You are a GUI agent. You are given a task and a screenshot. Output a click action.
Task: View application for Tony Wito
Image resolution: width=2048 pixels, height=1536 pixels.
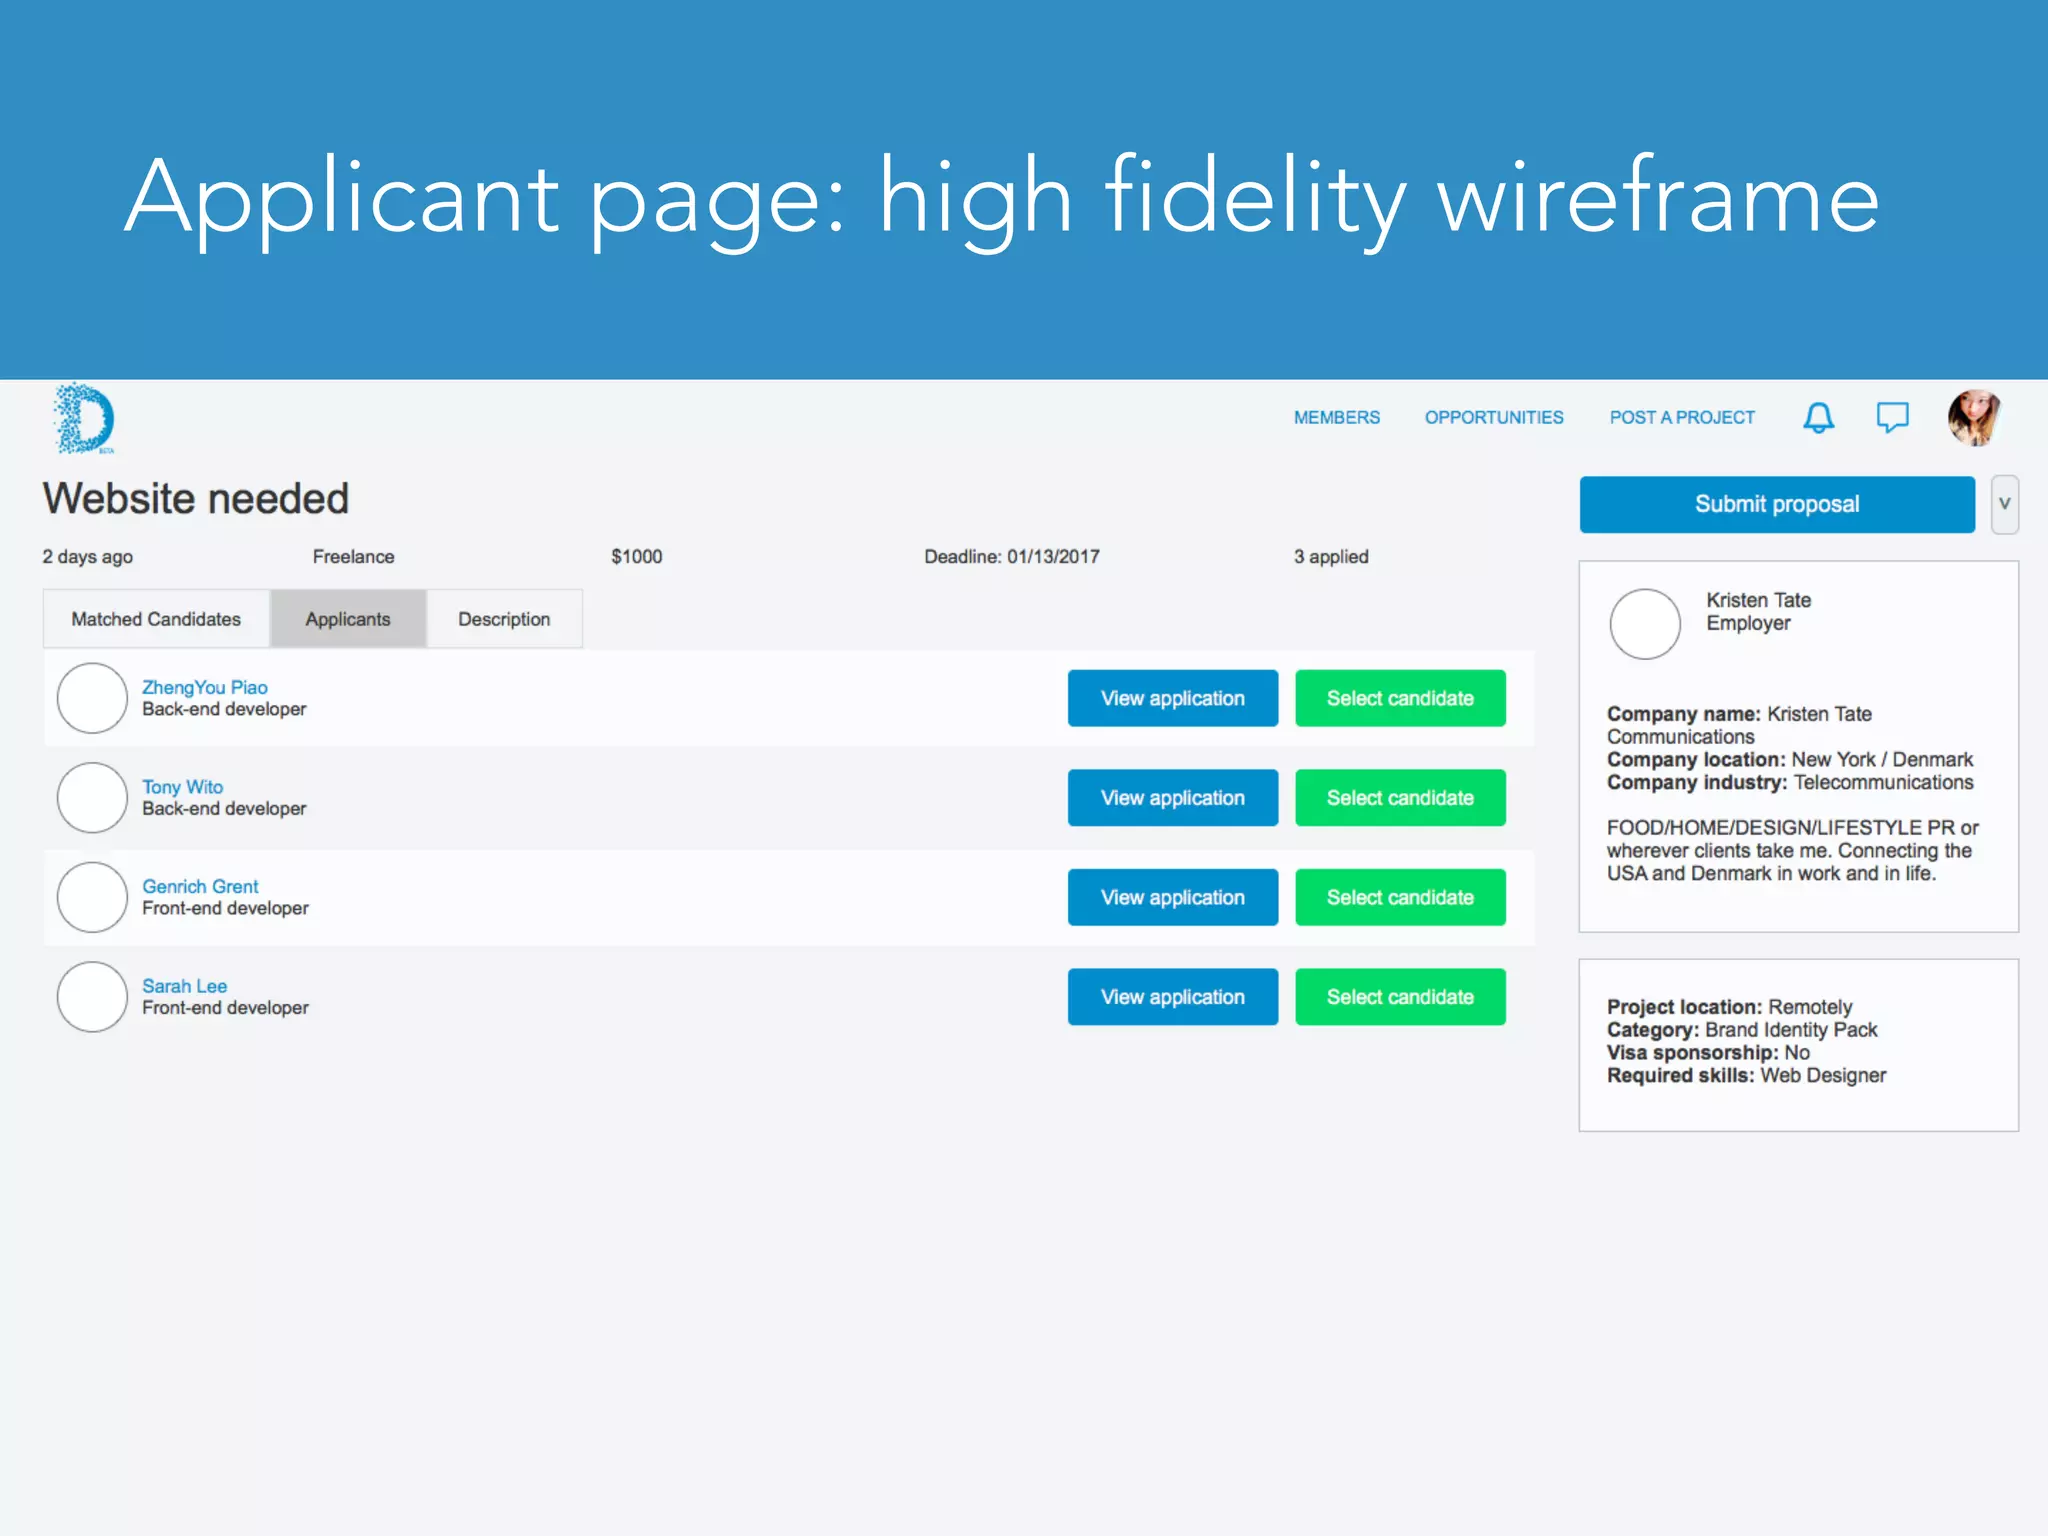[1172, 798]
